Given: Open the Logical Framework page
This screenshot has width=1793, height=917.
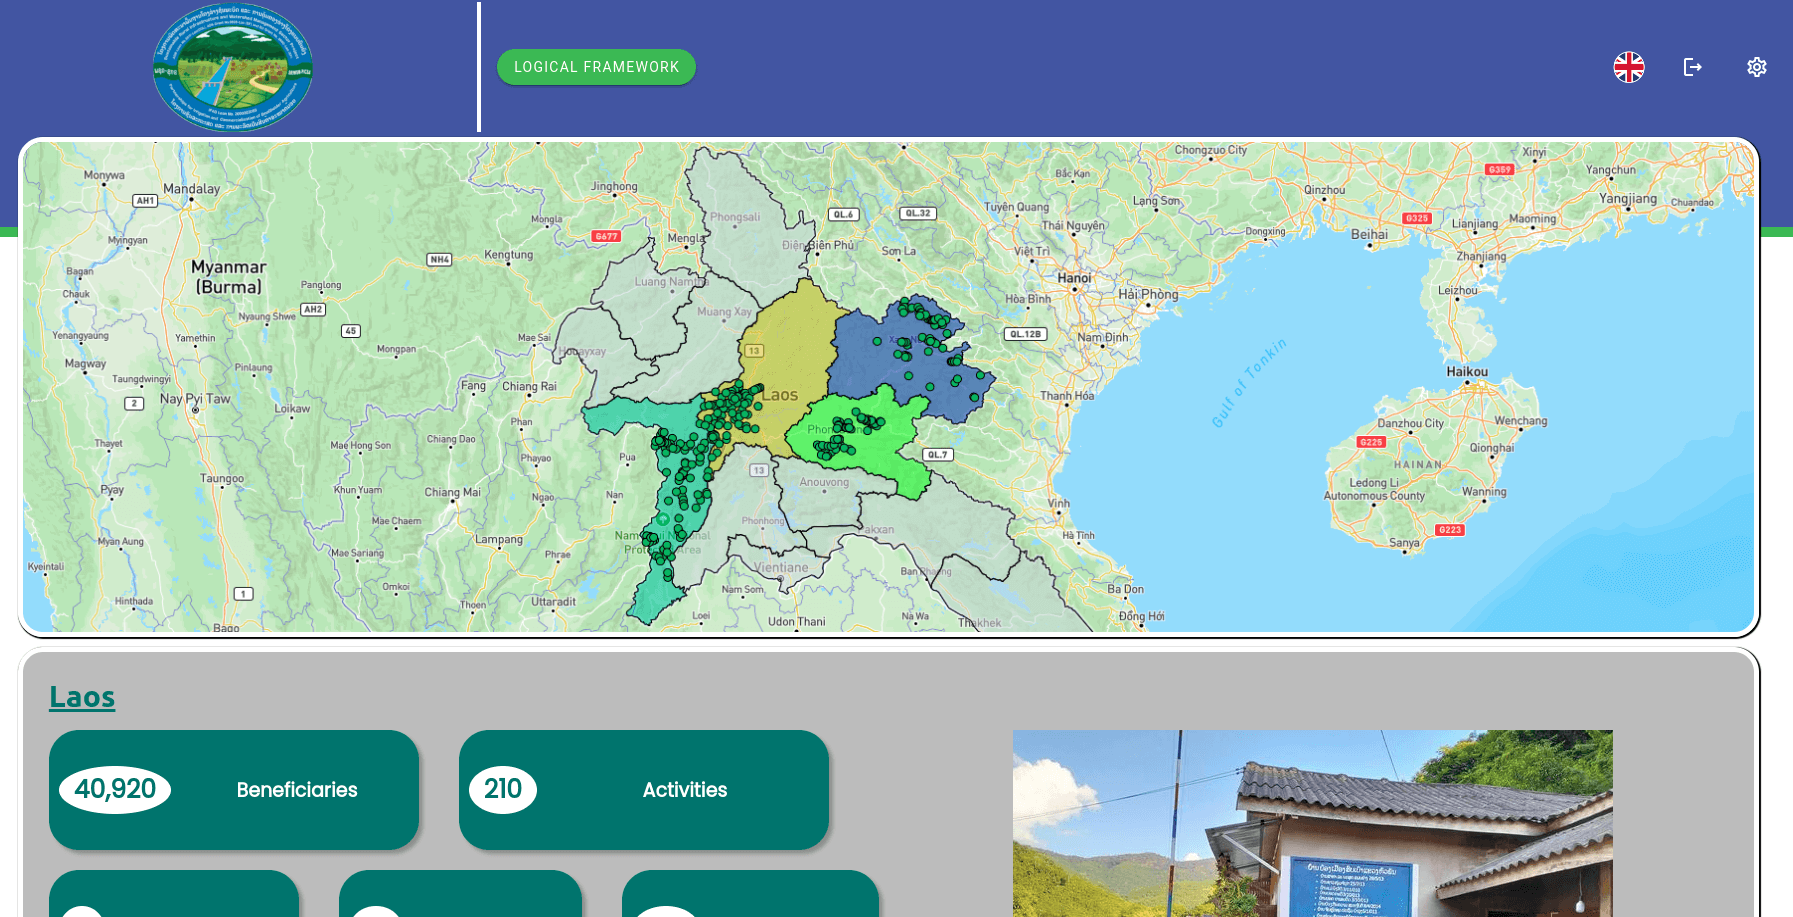Looking at the screenshot, I should pos(596,67).
